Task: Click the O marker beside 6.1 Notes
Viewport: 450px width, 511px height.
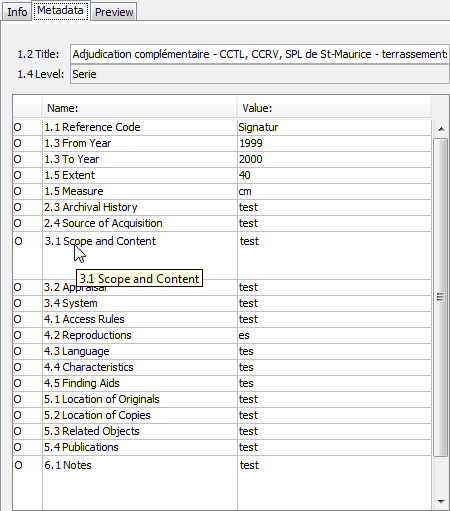Action: tap(19, 465)
